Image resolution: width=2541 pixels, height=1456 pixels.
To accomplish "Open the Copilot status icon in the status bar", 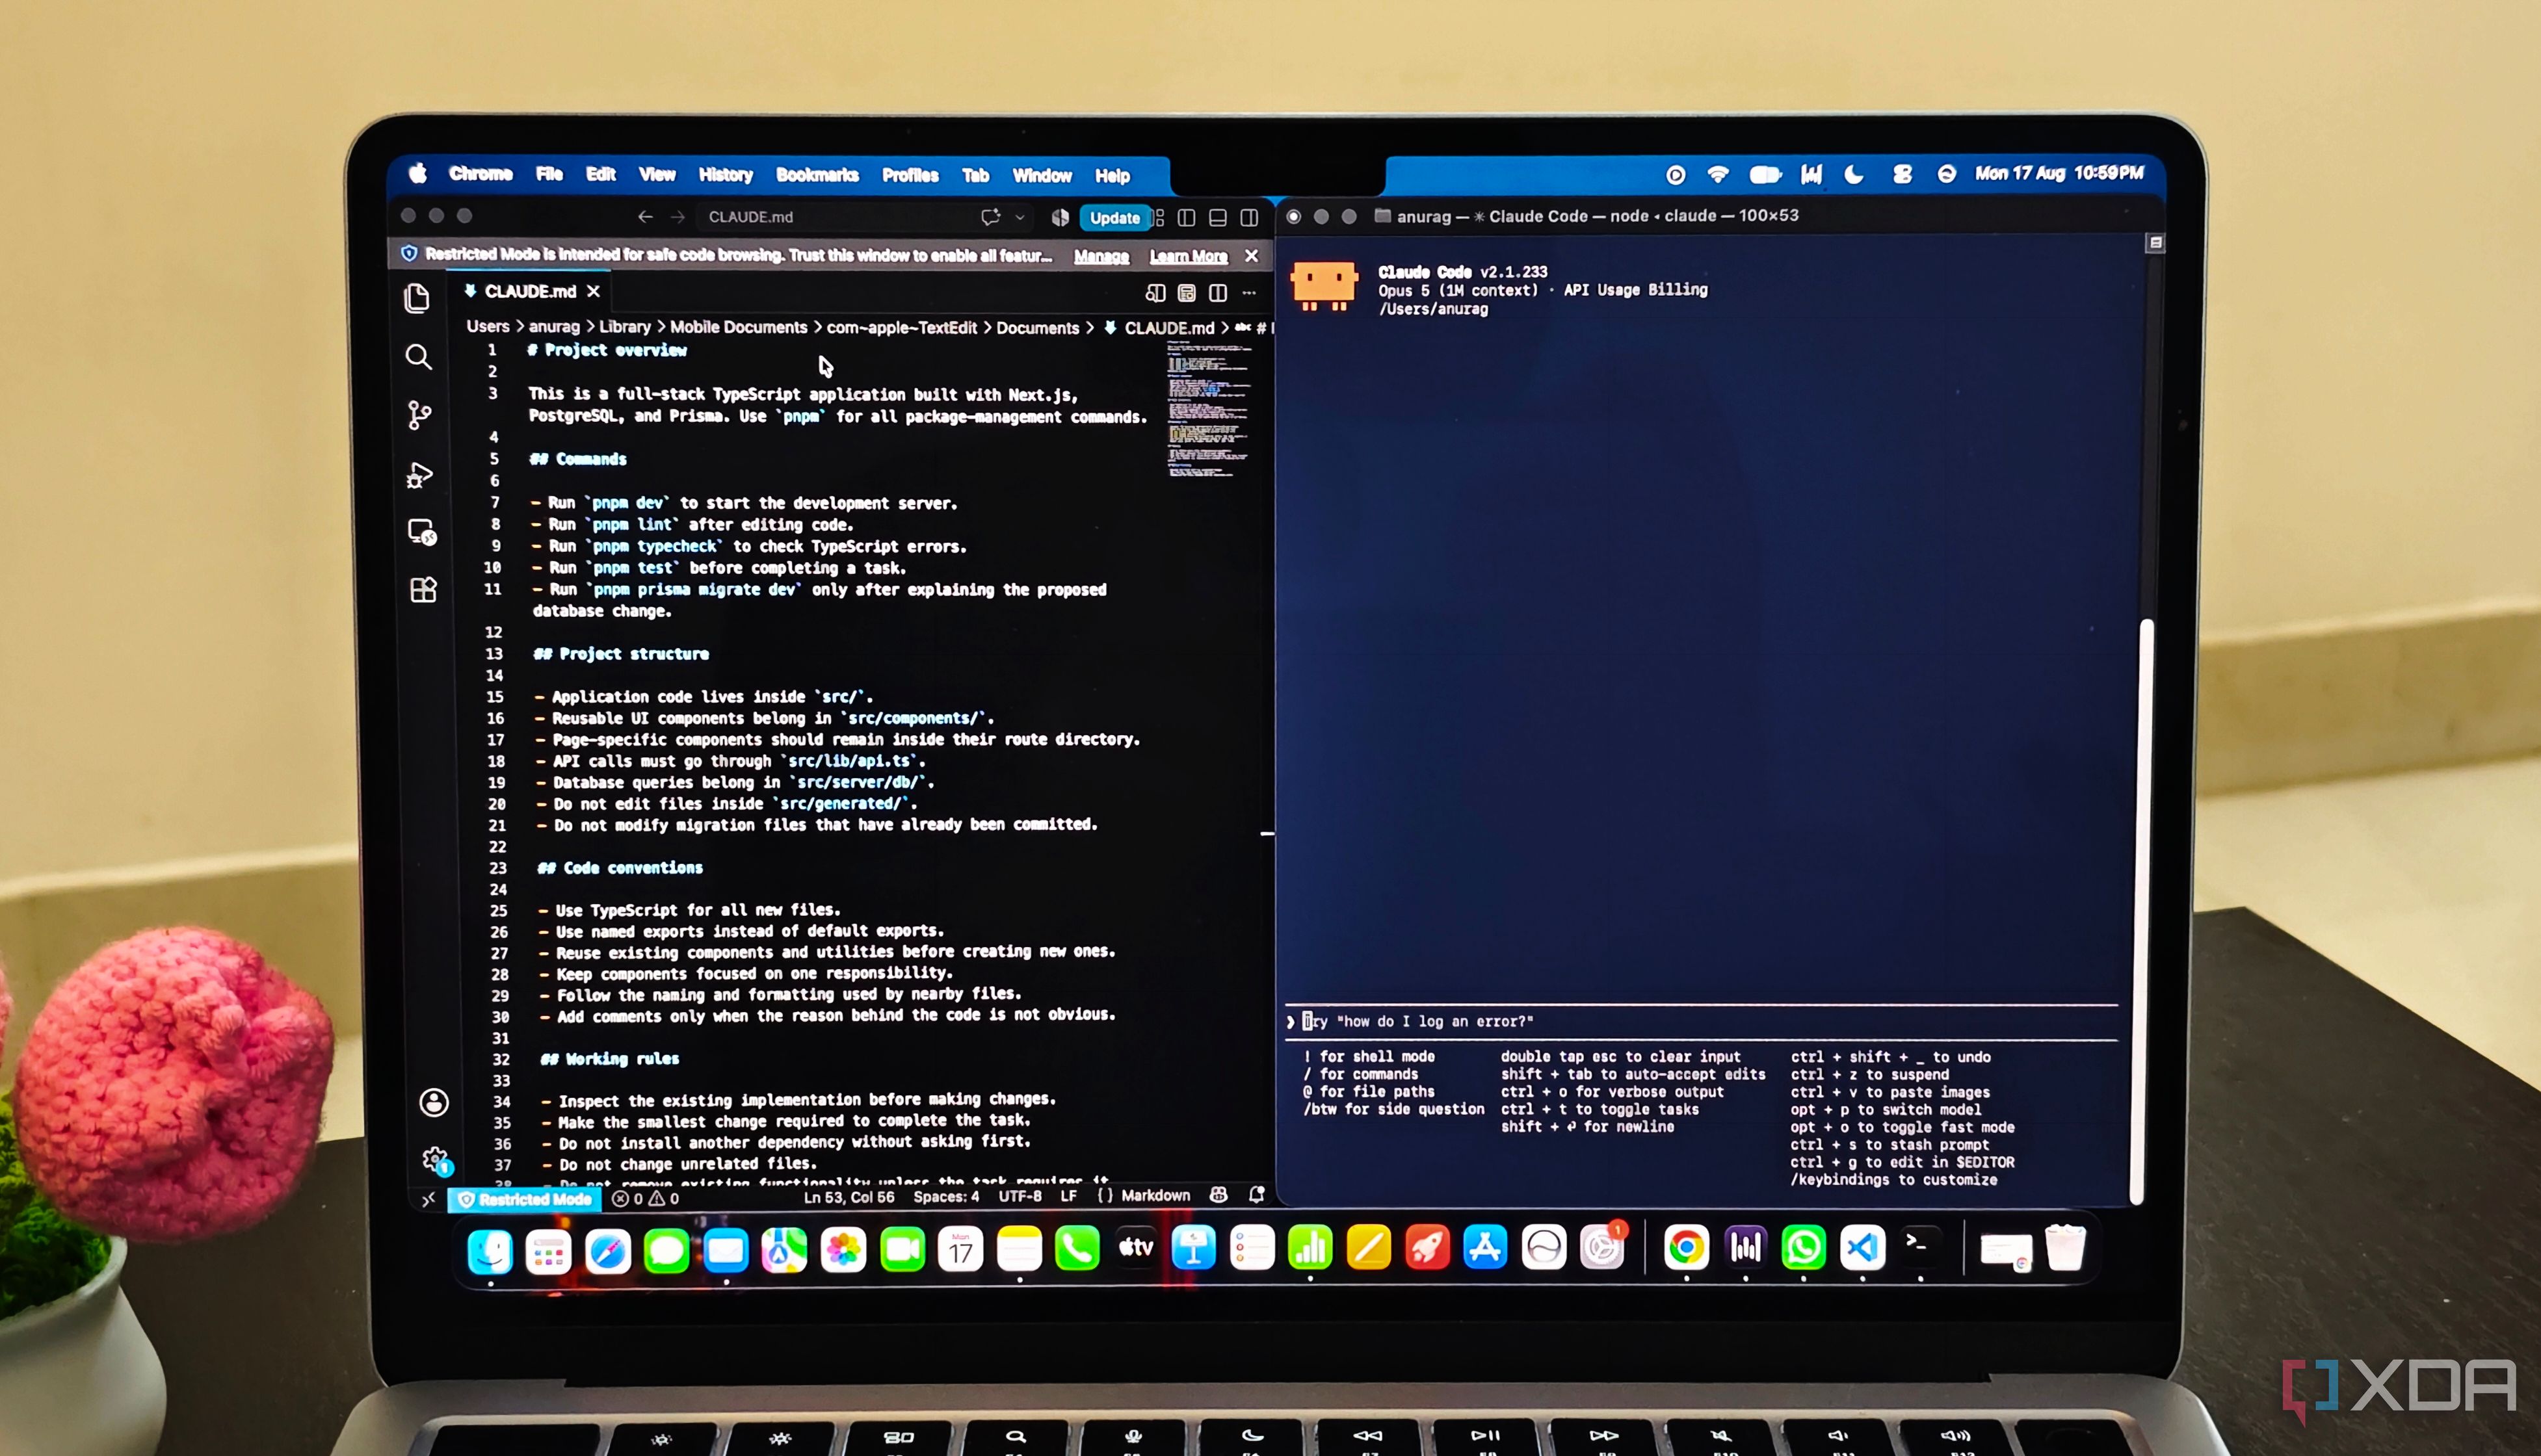I will [x=1218, y=1195].
